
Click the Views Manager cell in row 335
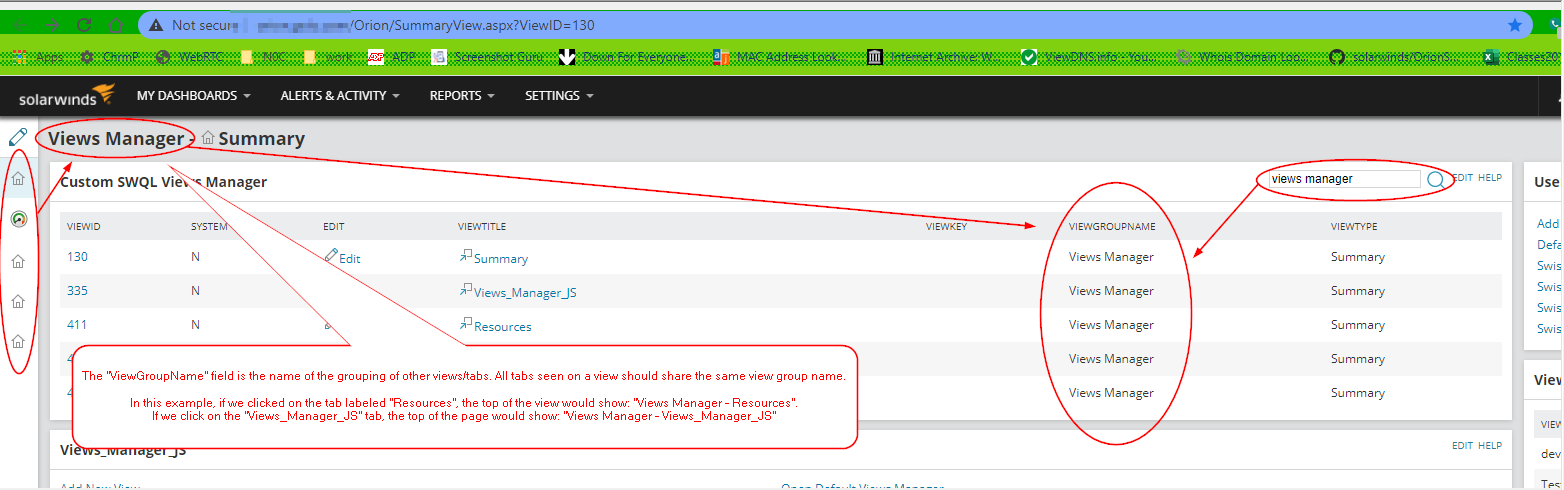pyautogui.click(x=1111, y=291)
